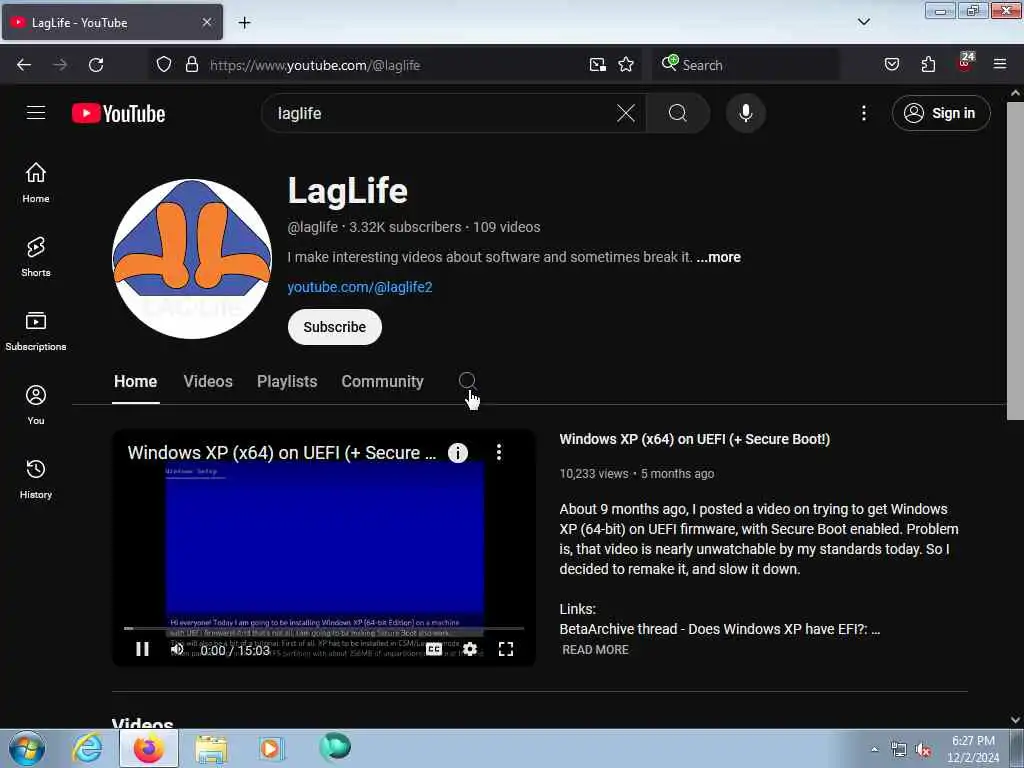This screenshot has height=768, width=1024.
Task: Enter fullscreen on featured video
Action: (x=506, y=648)
